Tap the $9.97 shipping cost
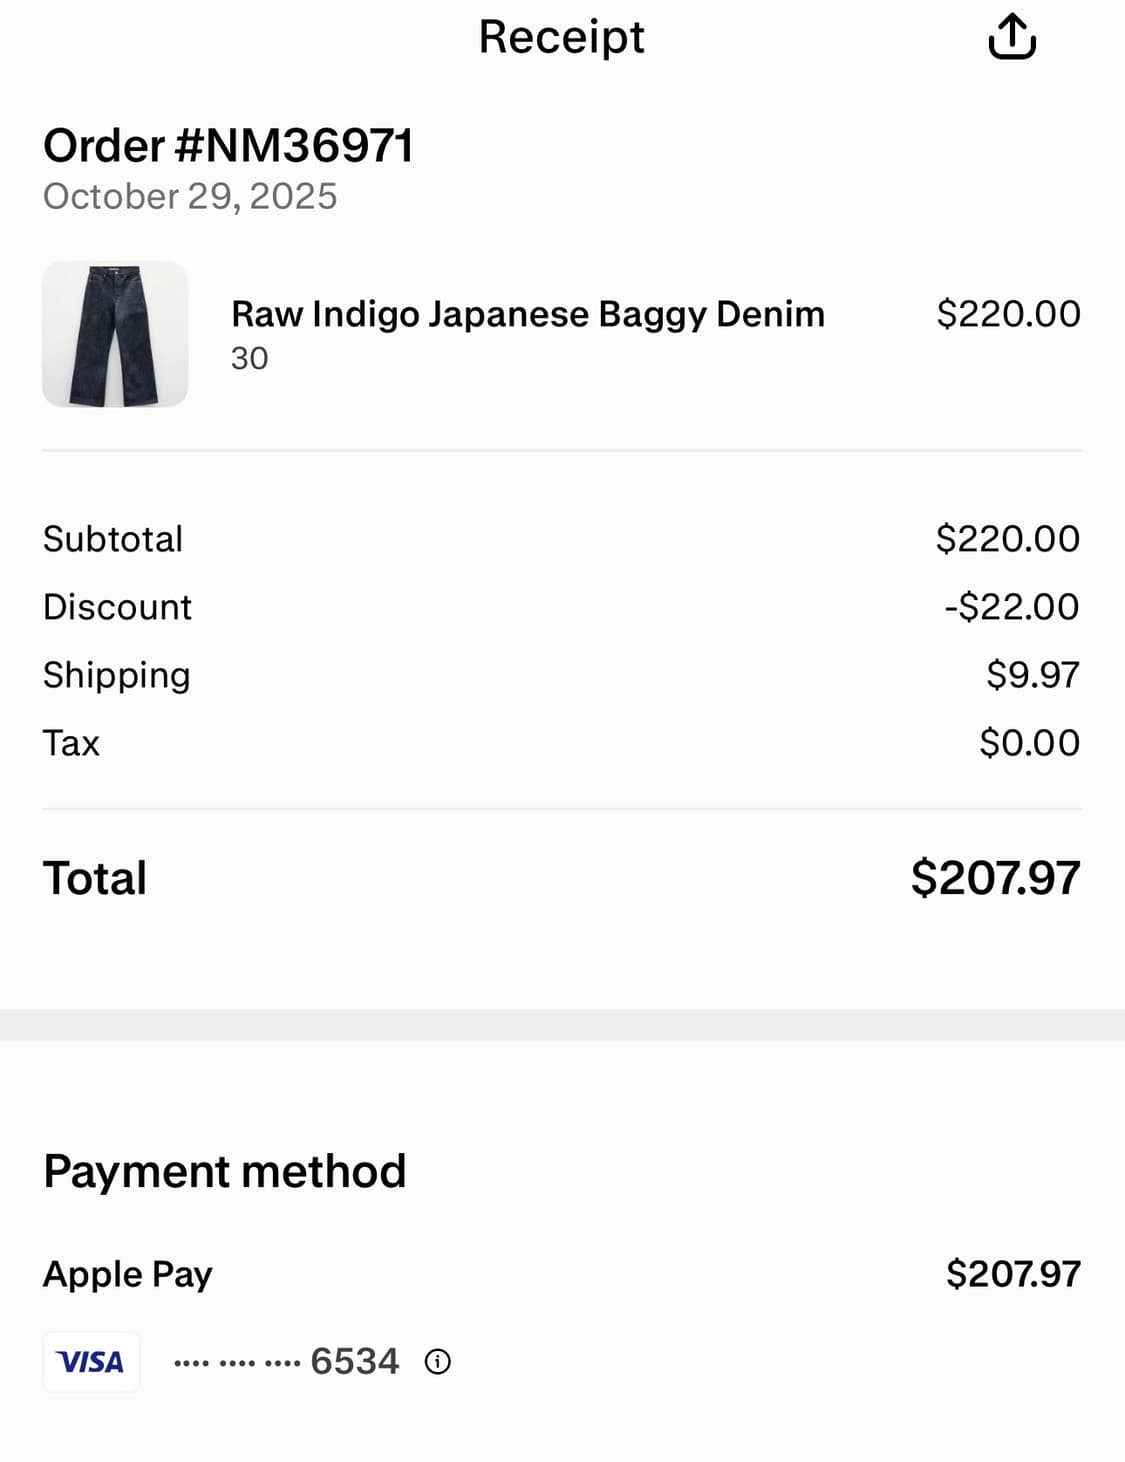 (x=1032, y=675)
